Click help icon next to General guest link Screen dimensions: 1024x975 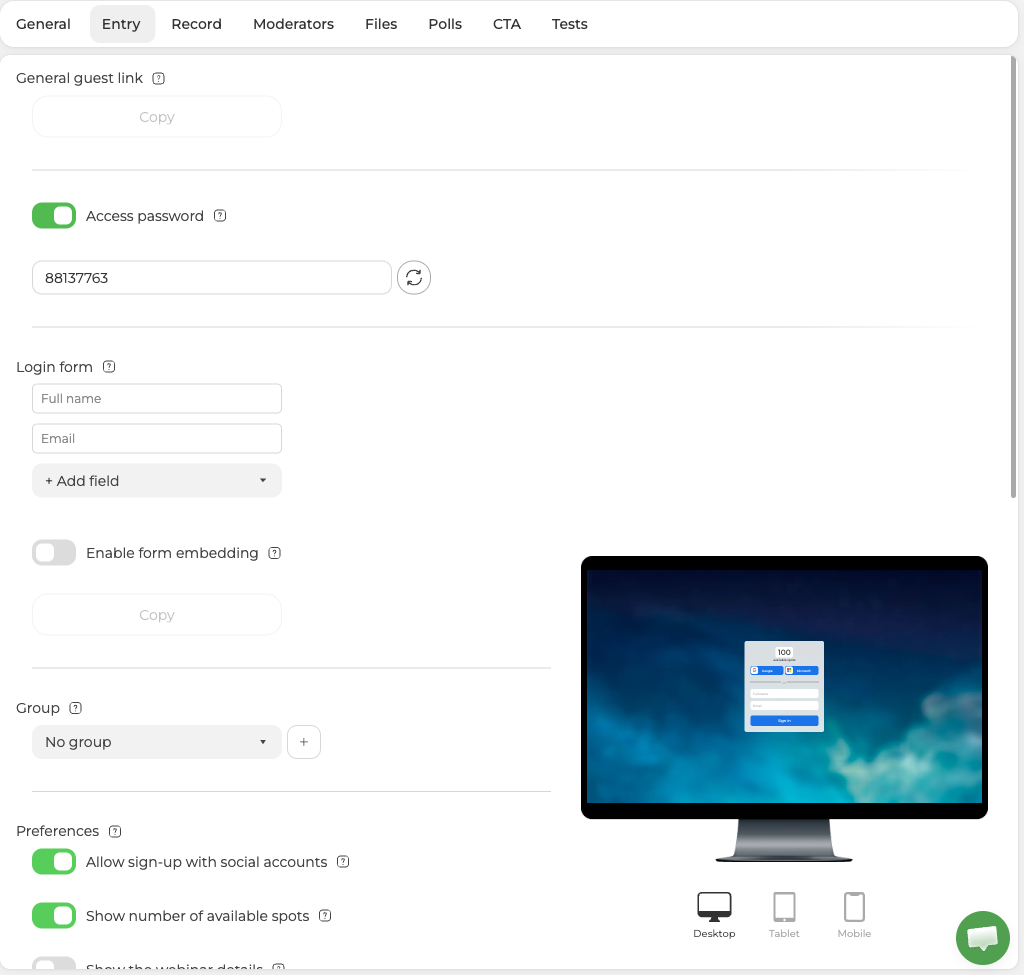[x=159, y=78]
